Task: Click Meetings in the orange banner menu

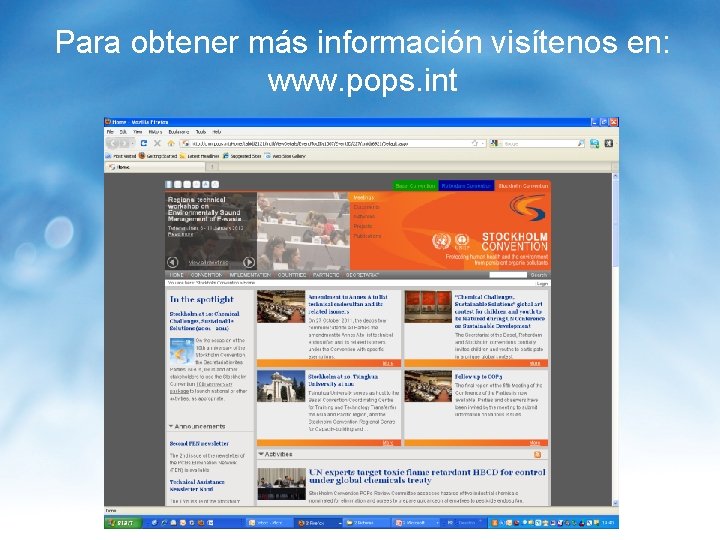Action: tap(364, 197)
